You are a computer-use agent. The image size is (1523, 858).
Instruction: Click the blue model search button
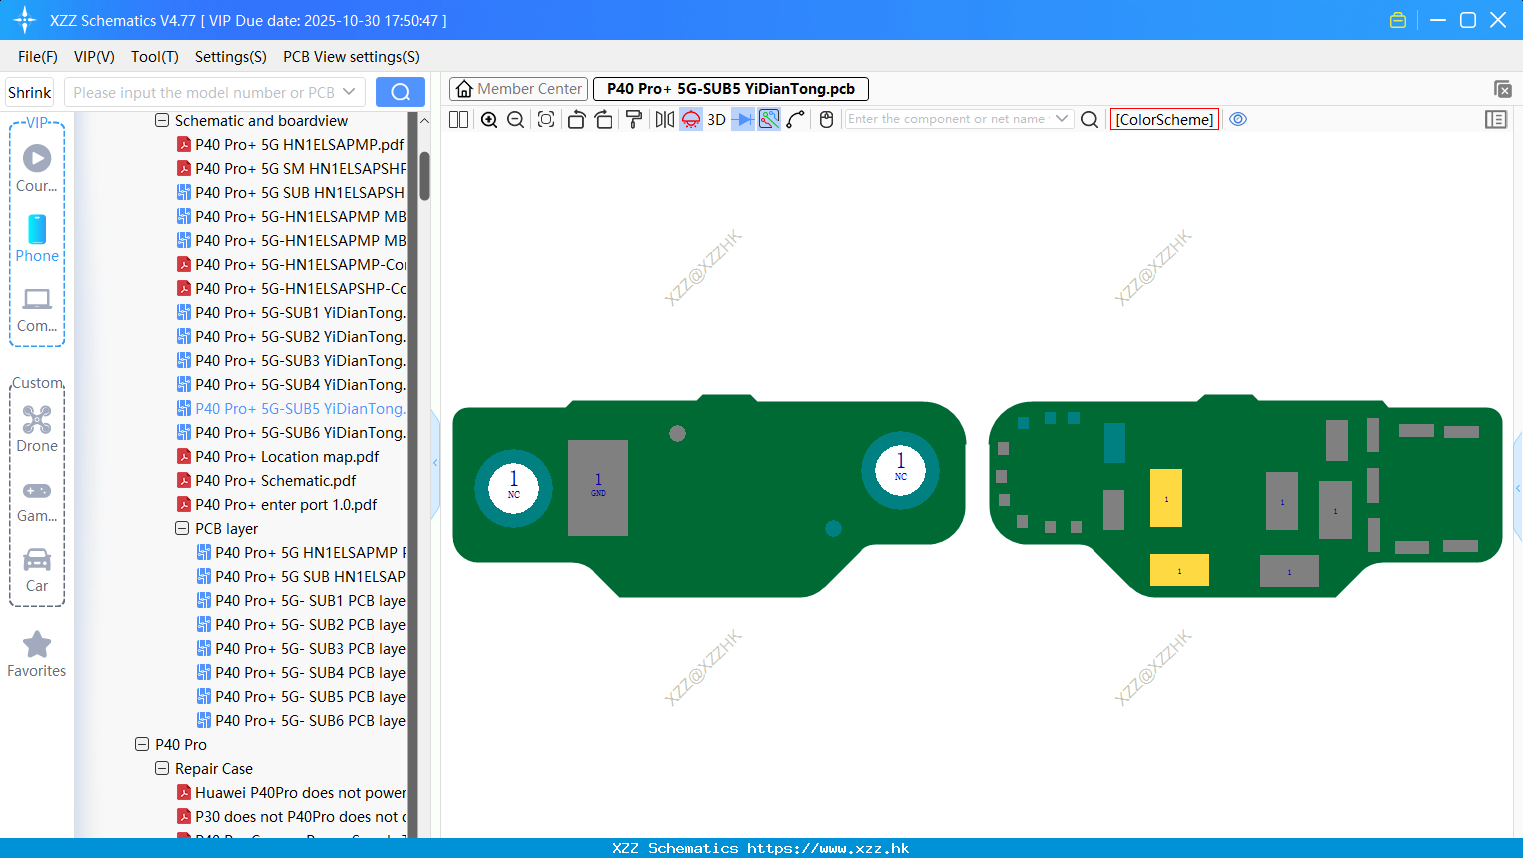coord(400,92)
